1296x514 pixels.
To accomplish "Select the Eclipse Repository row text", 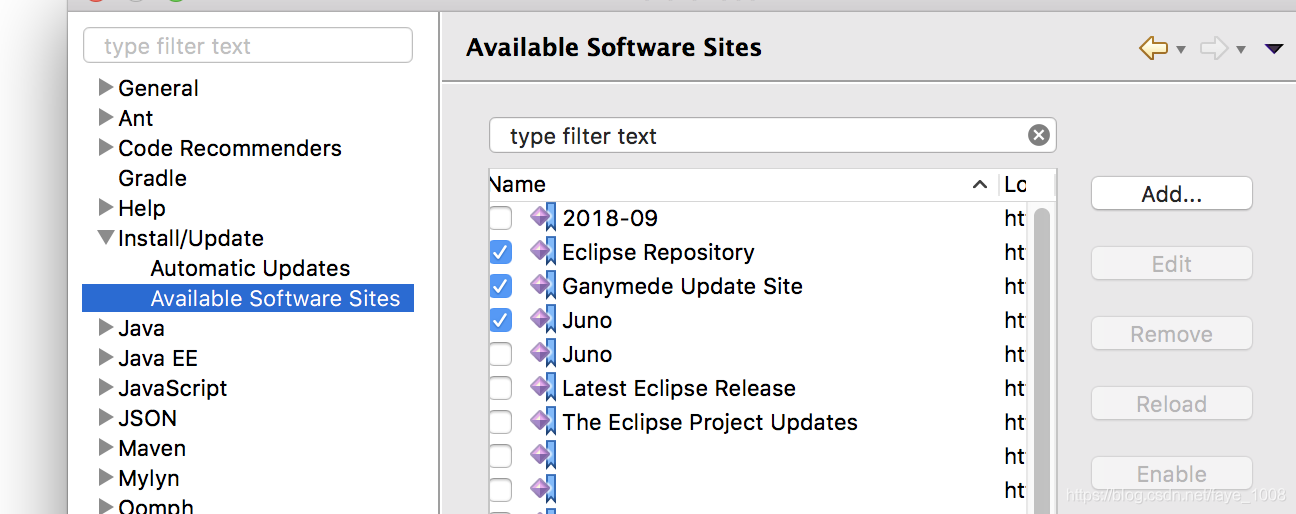I will [x=658, y=252].
